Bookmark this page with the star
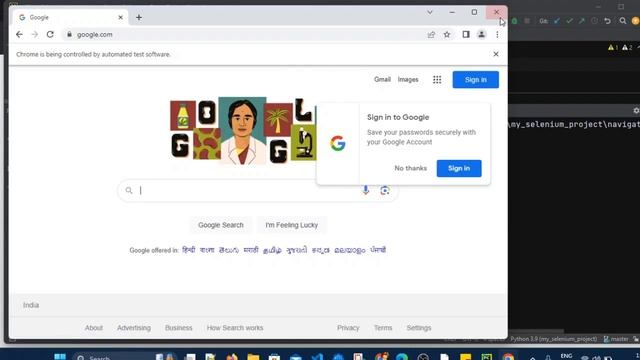 [447, 35]
